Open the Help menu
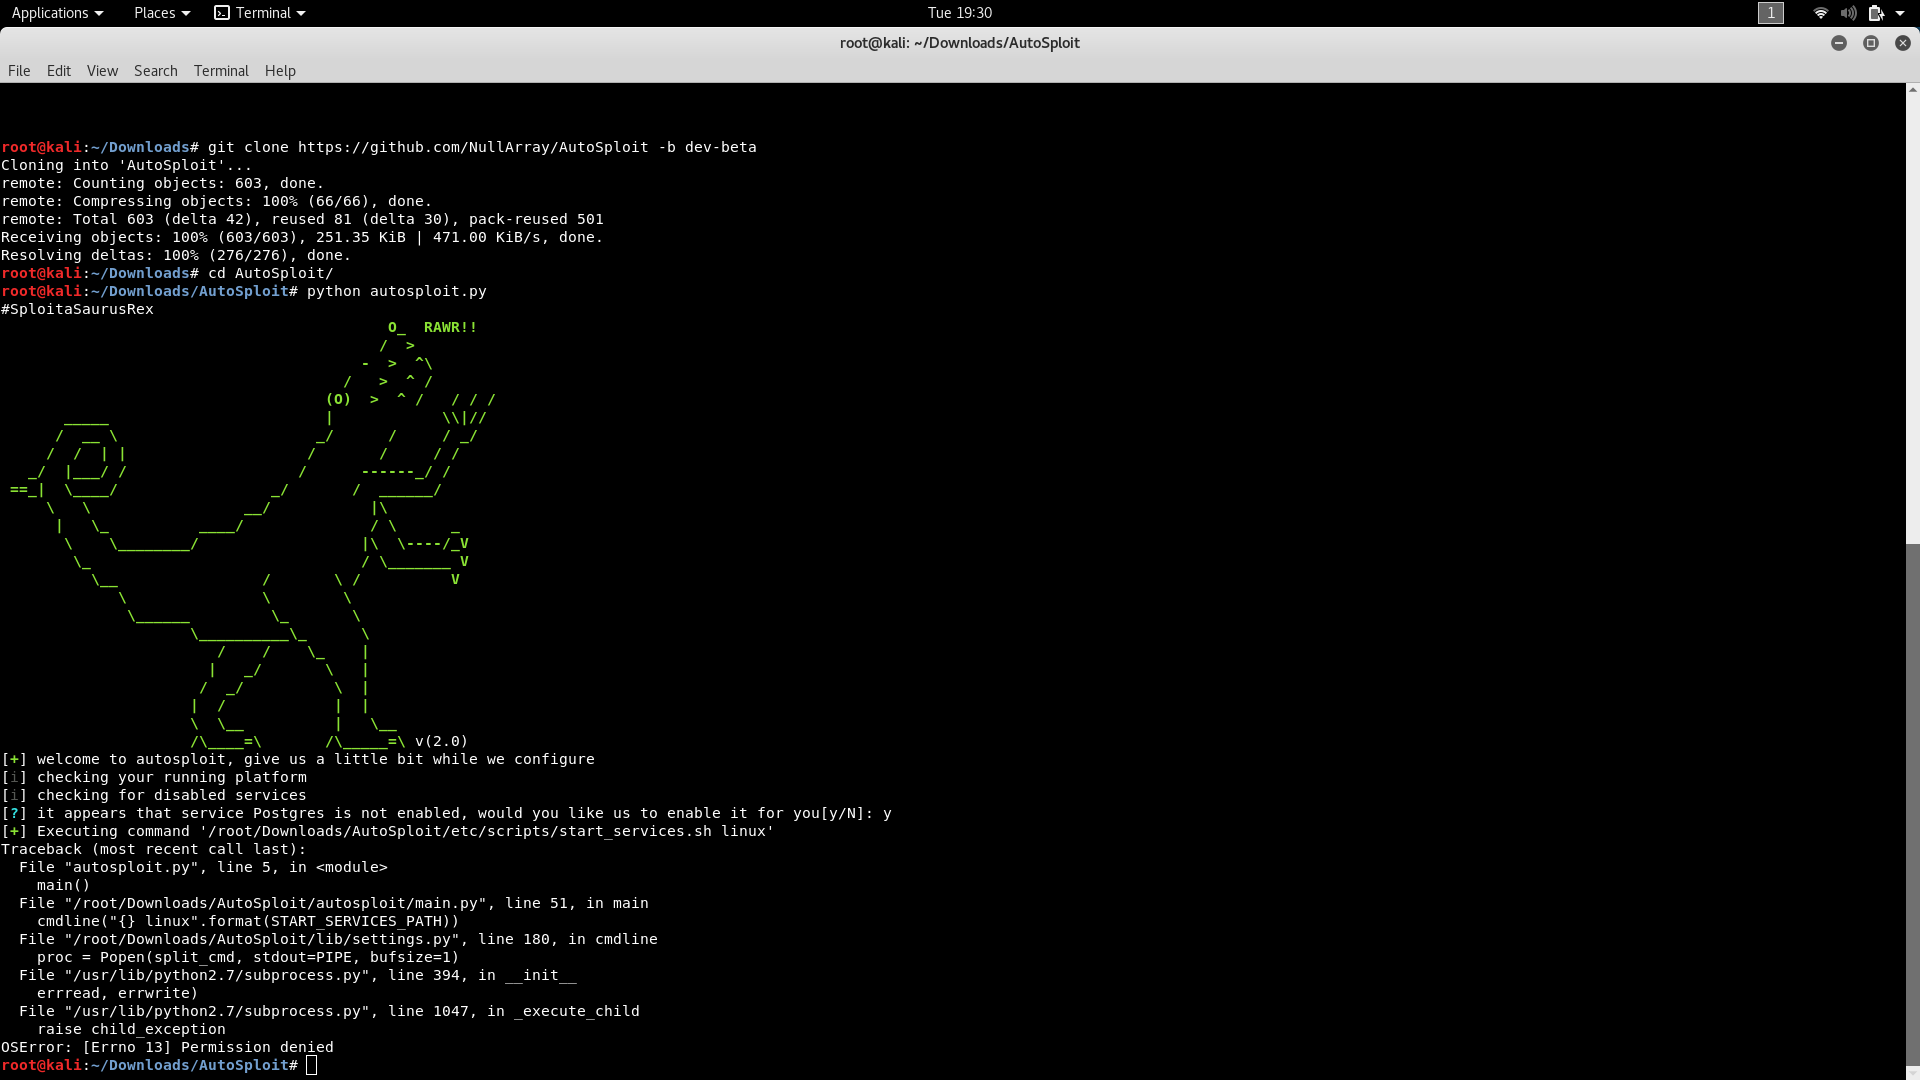The width and height of the screenshot is (1920, 1080). click(280, 71)
